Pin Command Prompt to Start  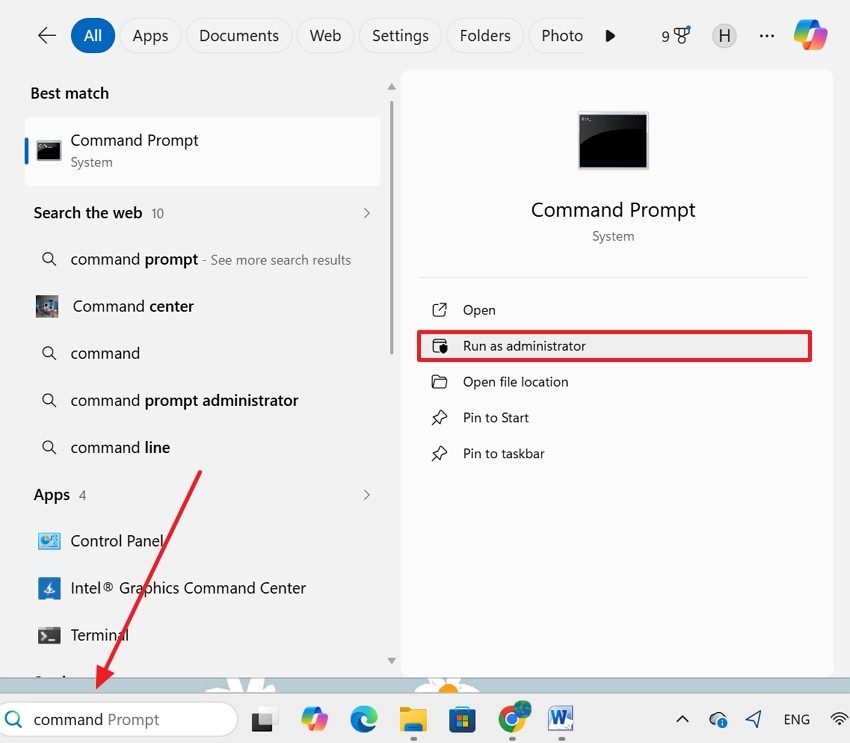tap(614, 418)
